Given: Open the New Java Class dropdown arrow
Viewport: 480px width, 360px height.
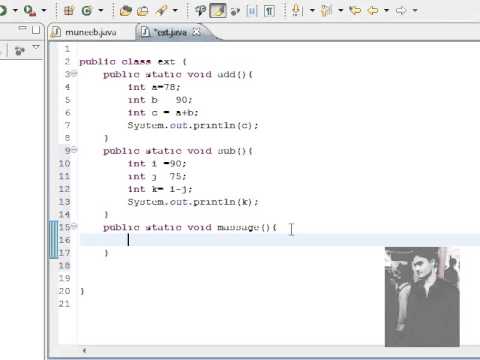Looking at the screenshot, I should (101, 11).
